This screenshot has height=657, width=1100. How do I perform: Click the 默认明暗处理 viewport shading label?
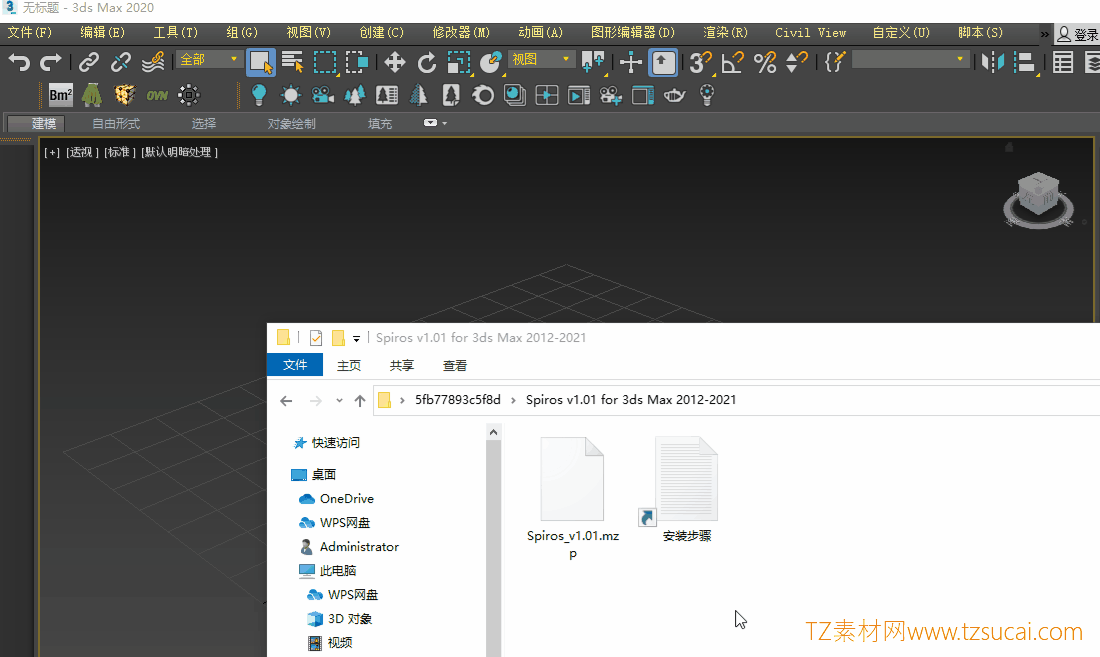180,152
